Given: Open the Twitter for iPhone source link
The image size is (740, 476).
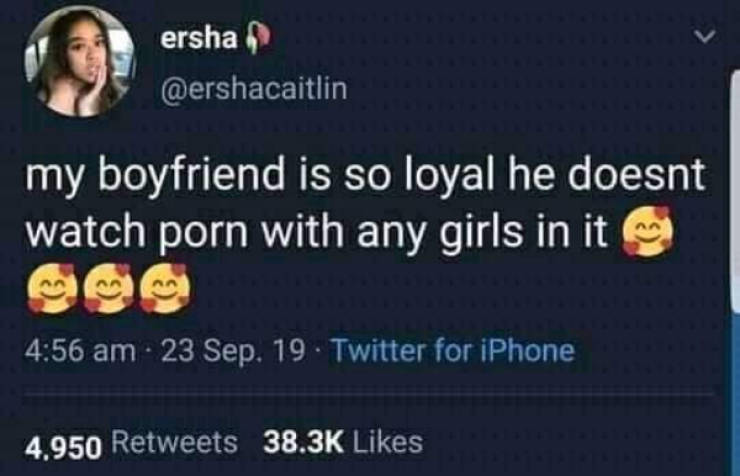Looking at the screenshot, I should click(454, 351).
